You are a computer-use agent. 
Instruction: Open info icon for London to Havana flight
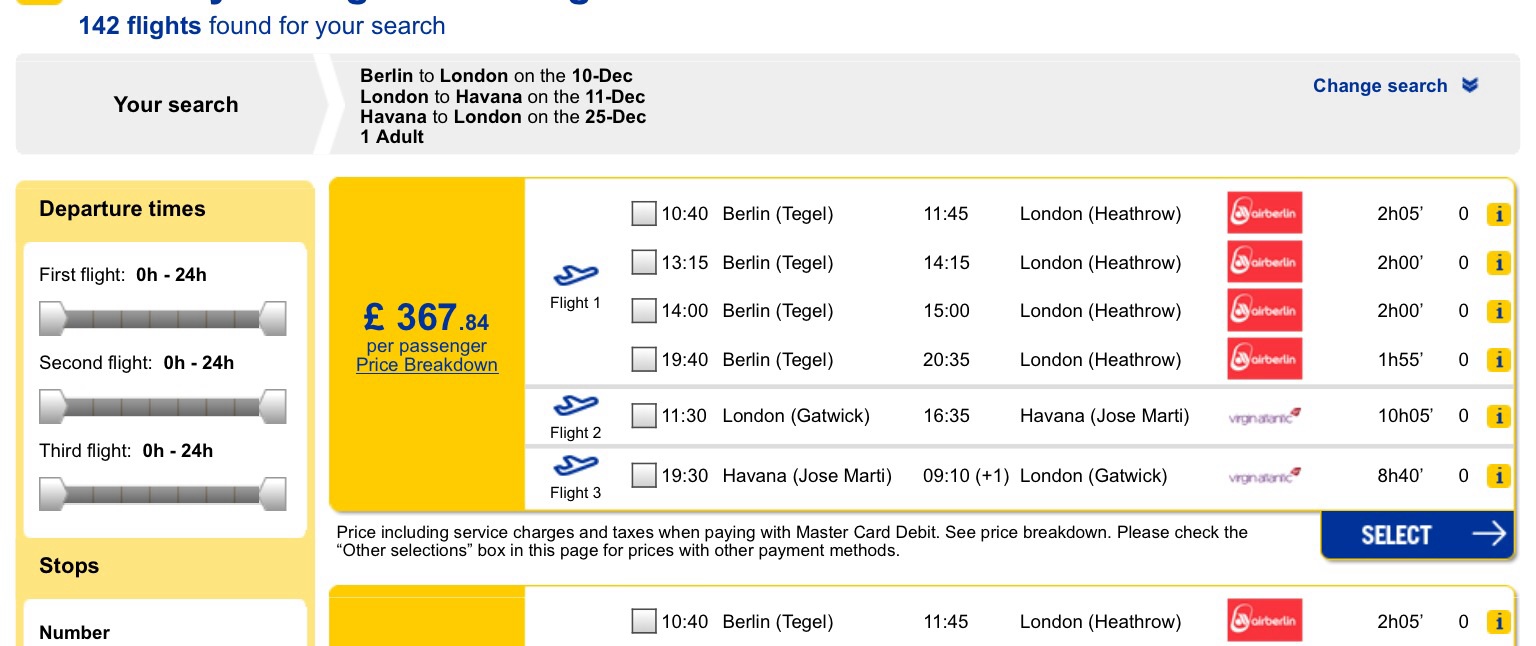tap(1497, 416)
